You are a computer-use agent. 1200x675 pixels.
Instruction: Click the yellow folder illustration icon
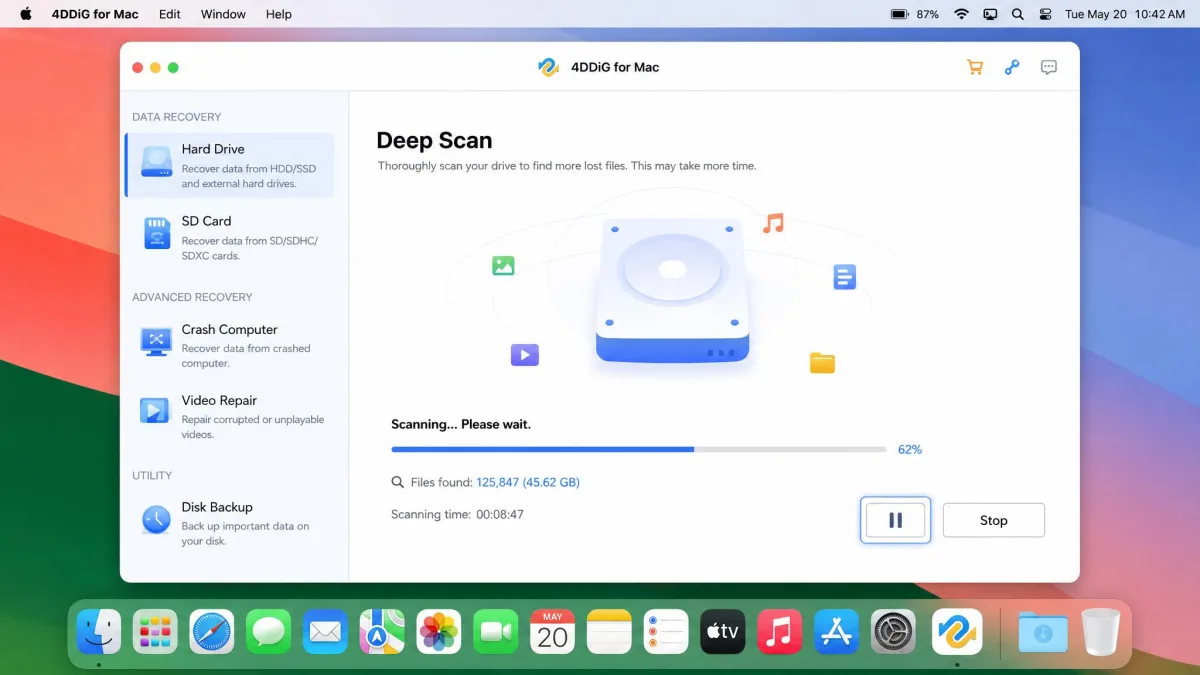822,363
